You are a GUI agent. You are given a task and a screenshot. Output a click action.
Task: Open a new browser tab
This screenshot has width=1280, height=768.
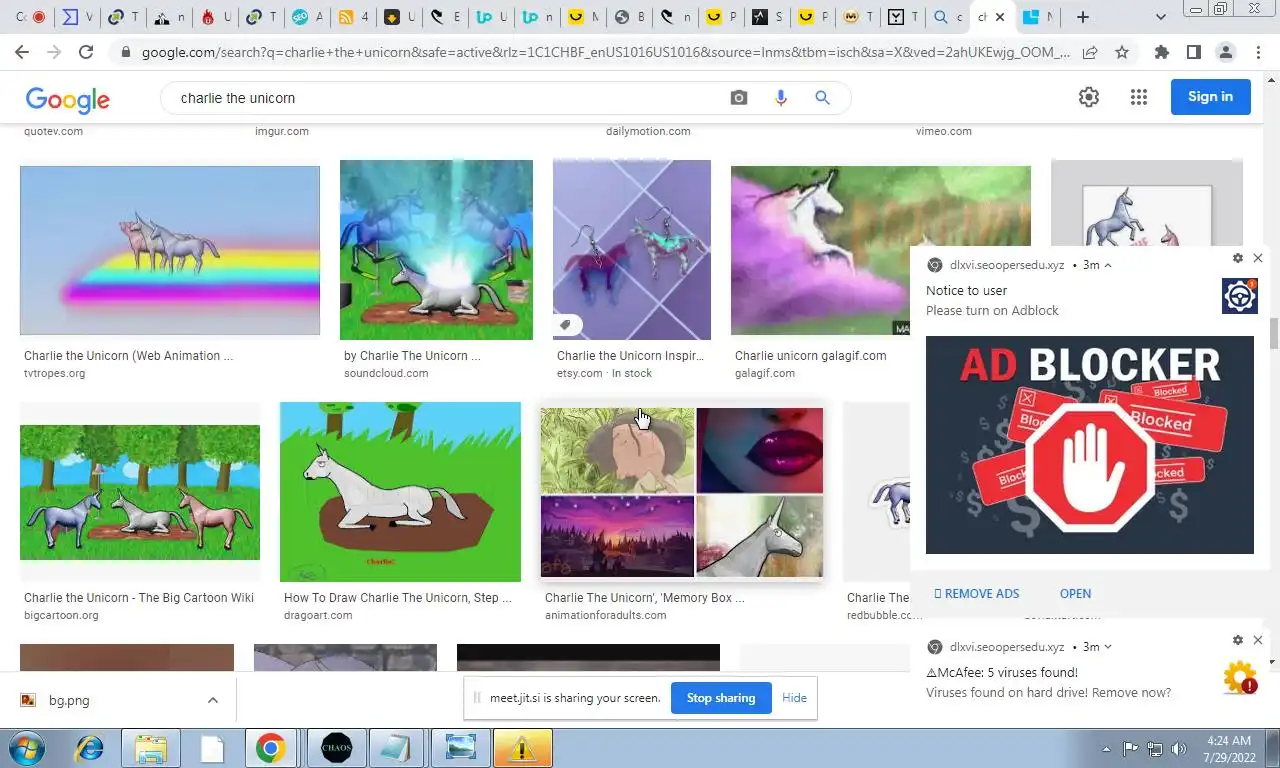[x=1082, y=17]
